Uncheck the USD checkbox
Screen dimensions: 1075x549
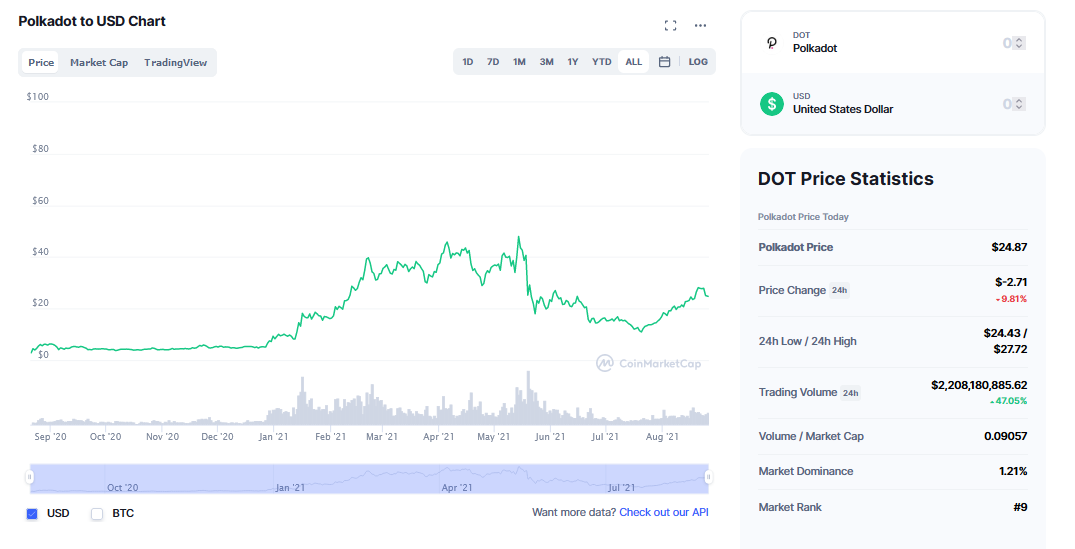pos(32,514)
